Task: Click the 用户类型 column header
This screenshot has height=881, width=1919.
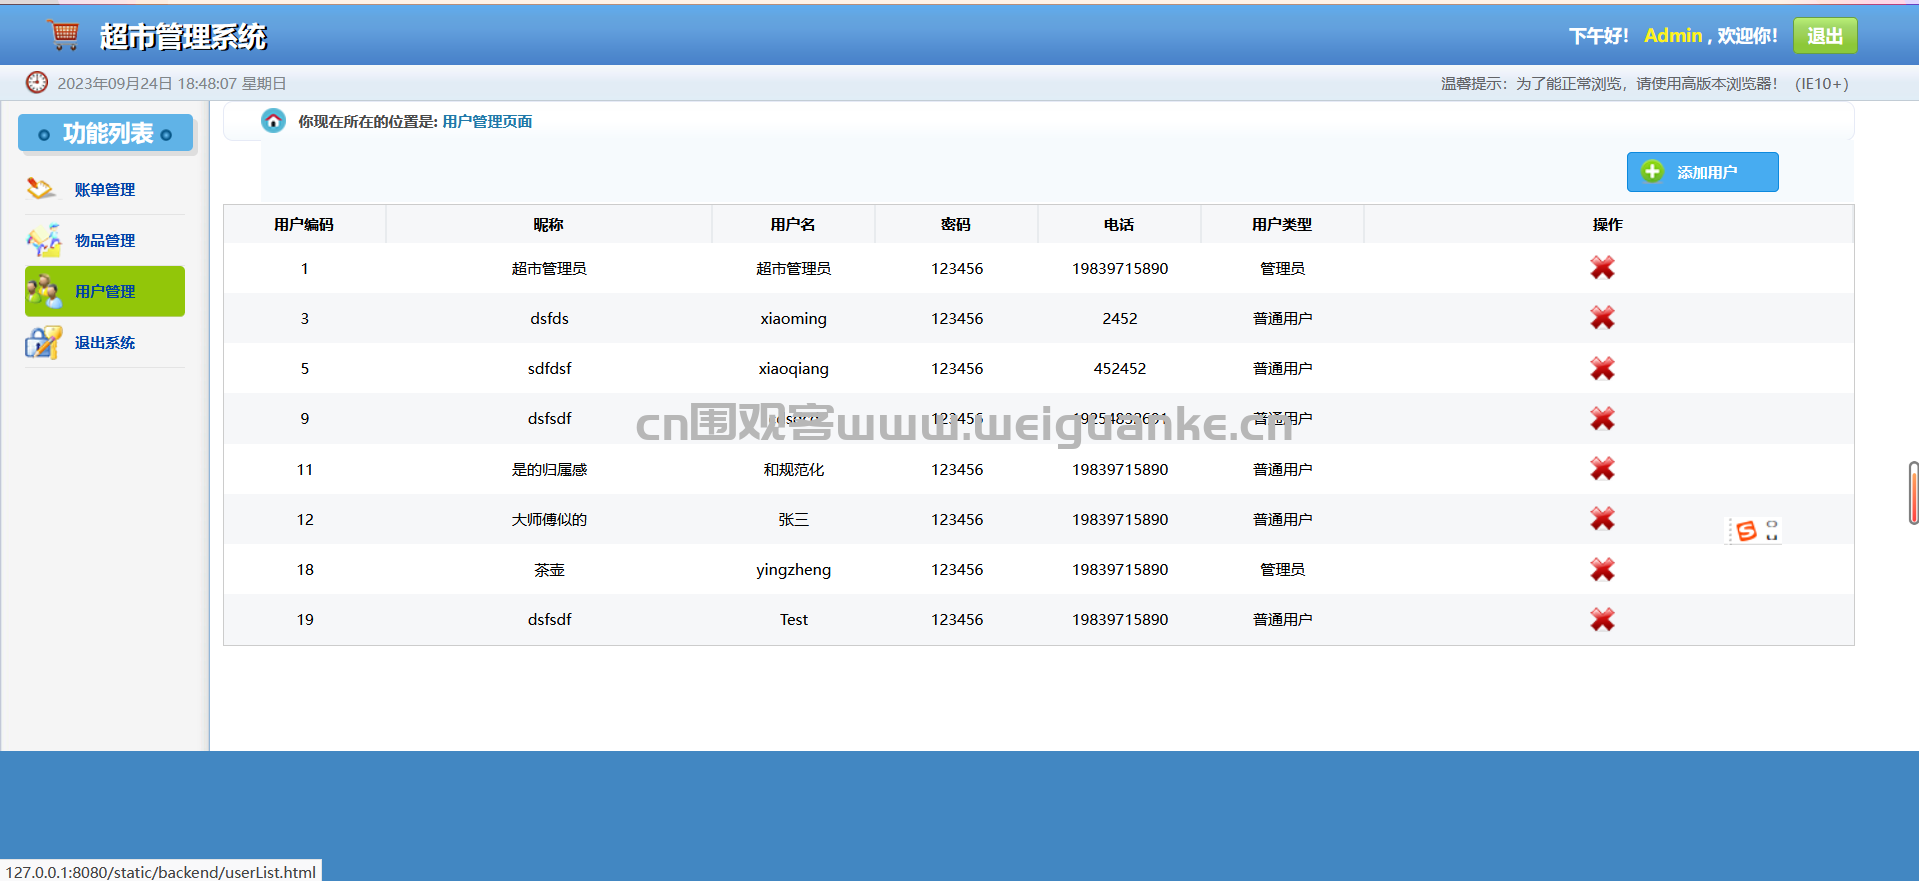Action: coord(1282,224)
